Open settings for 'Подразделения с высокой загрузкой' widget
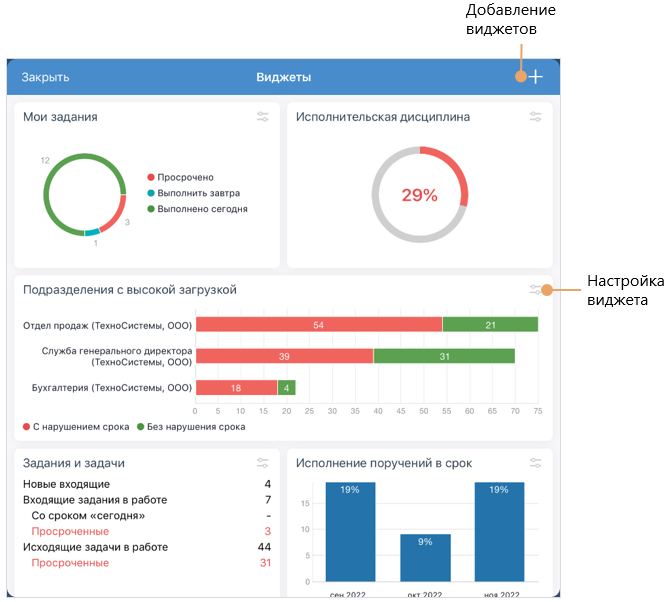The height and width of the screenshot is (602, 668). point(535,290)
